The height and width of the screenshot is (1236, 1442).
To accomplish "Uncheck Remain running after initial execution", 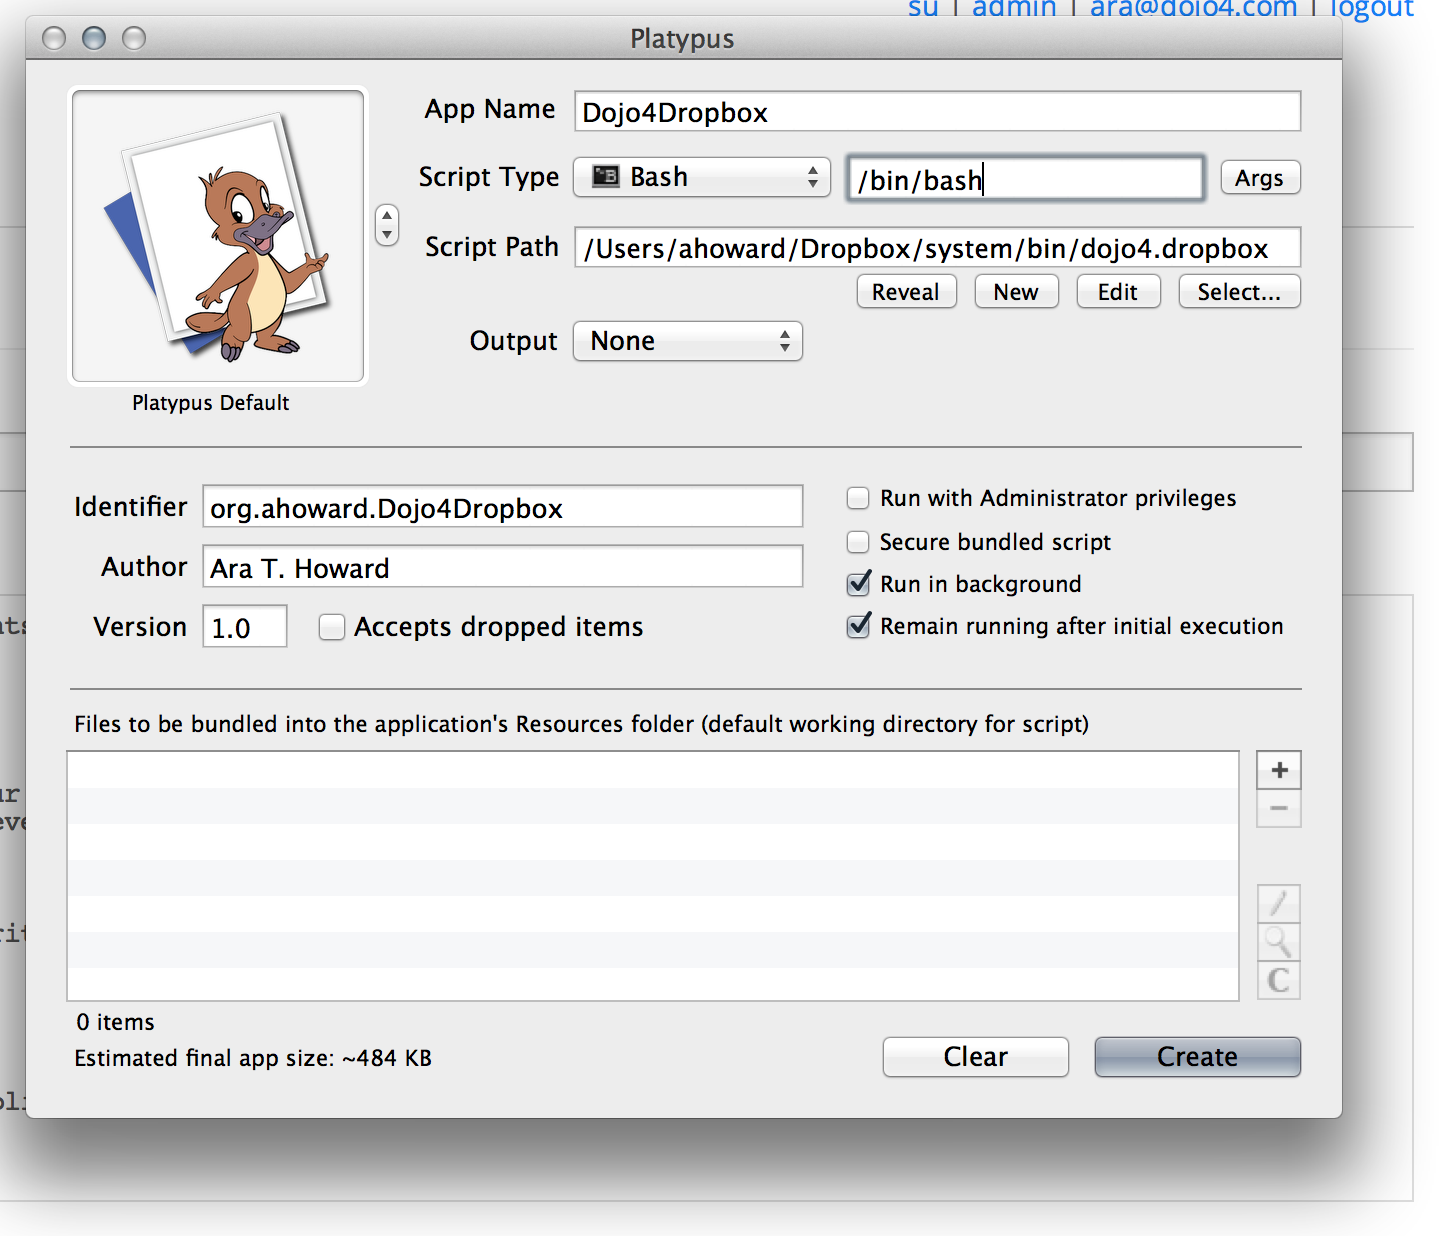I will coord(858,626).
